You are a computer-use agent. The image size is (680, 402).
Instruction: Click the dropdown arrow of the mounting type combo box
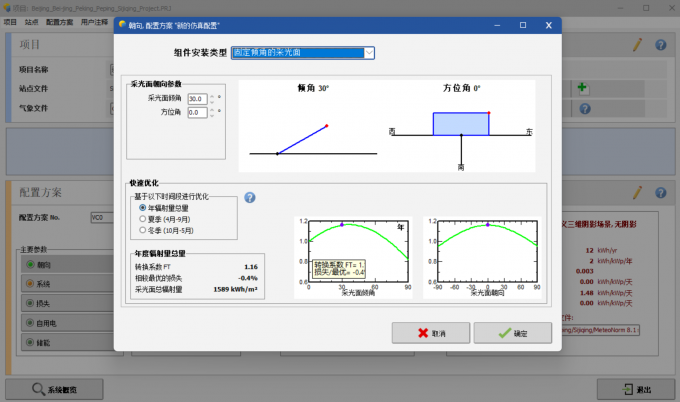point(369,52)
